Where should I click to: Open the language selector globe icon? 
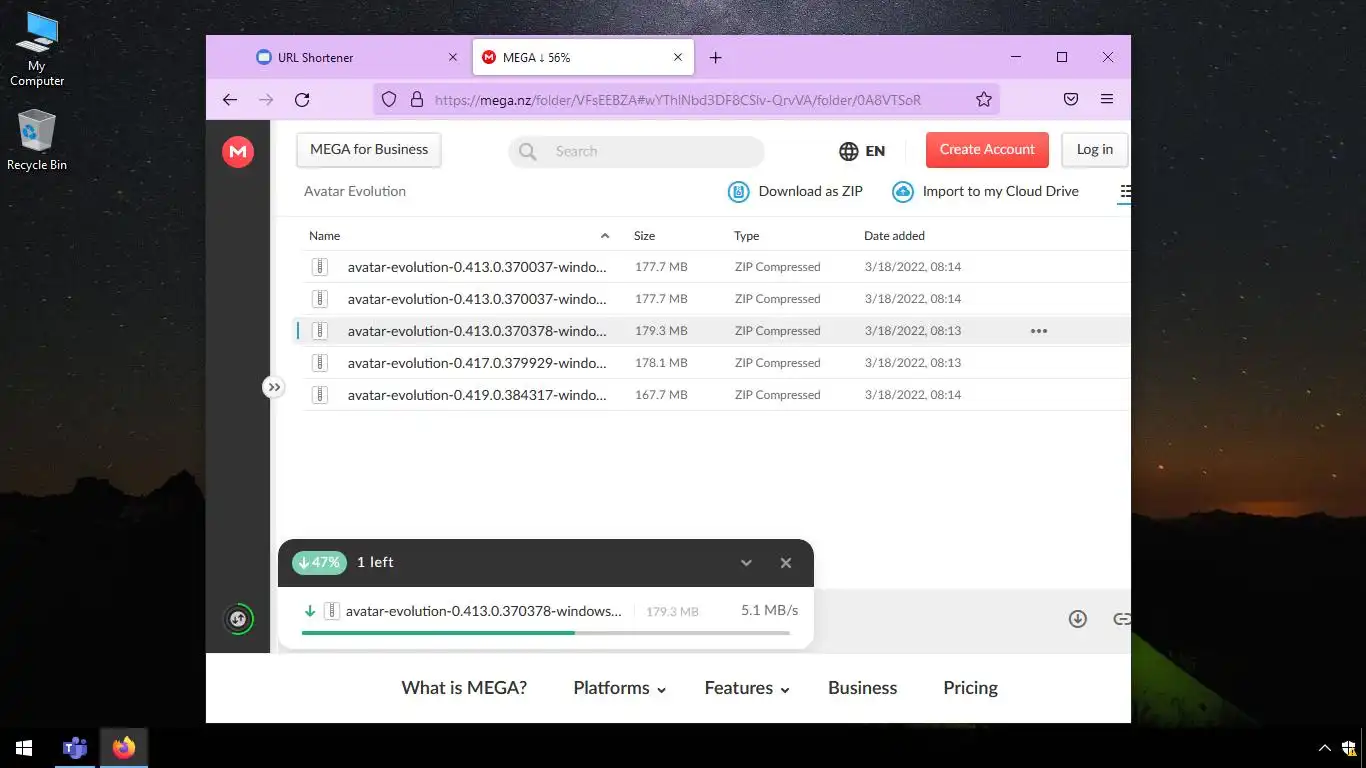848,151
